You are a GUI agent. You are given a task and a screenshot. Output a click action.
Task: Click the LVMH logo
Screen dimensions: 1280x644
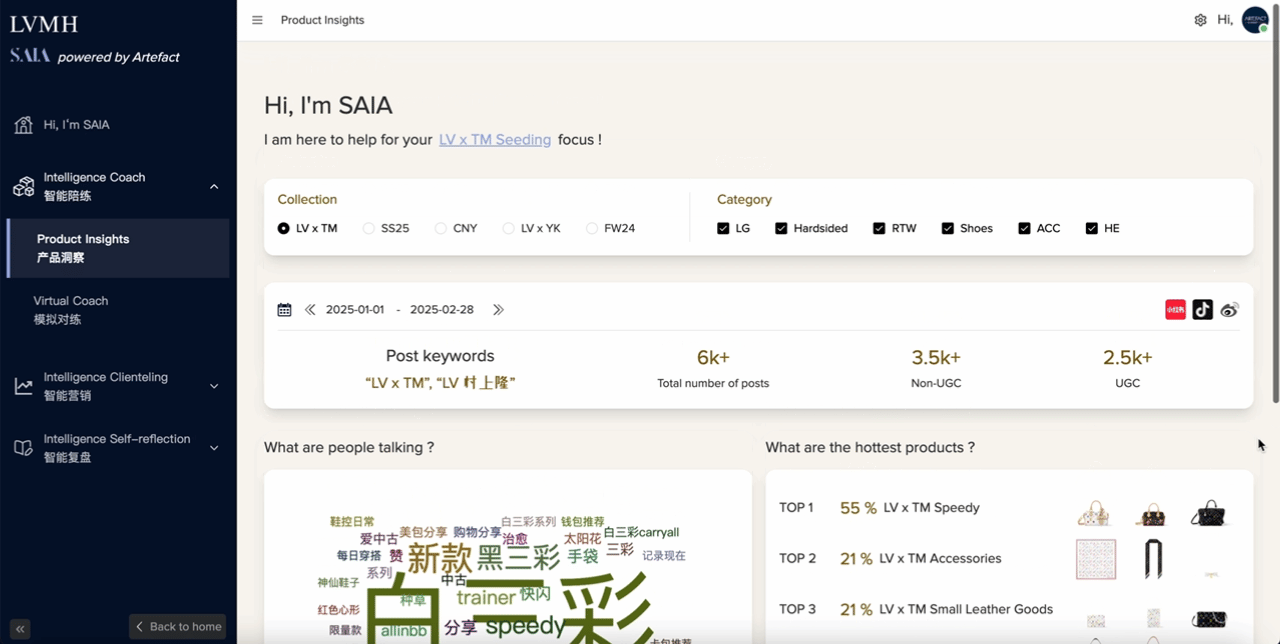point(44,24)
